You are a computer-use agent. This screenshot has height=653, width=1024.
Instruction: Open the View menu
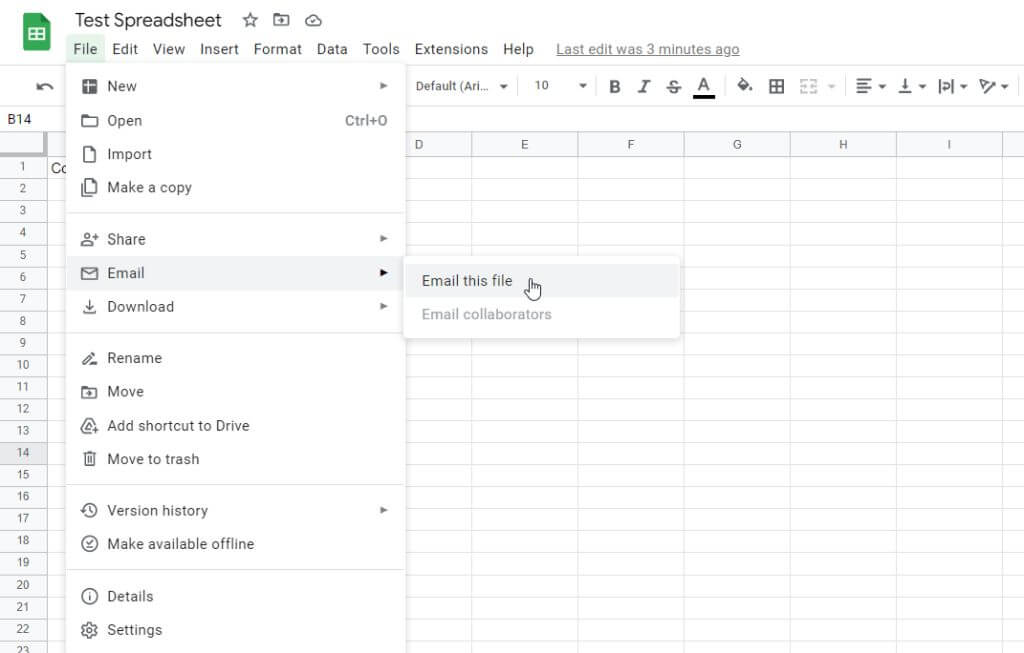tap(168, 49)
